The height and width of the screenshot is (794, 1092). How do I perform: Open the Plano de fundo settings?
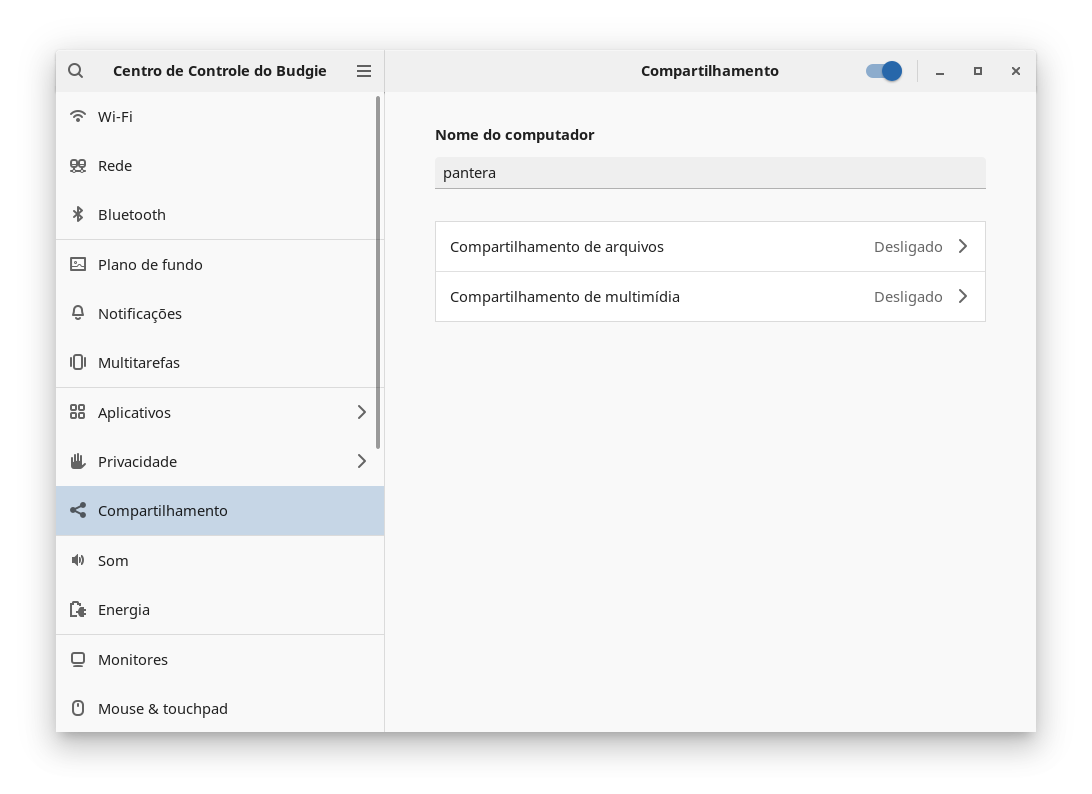[x=150, y=264]
